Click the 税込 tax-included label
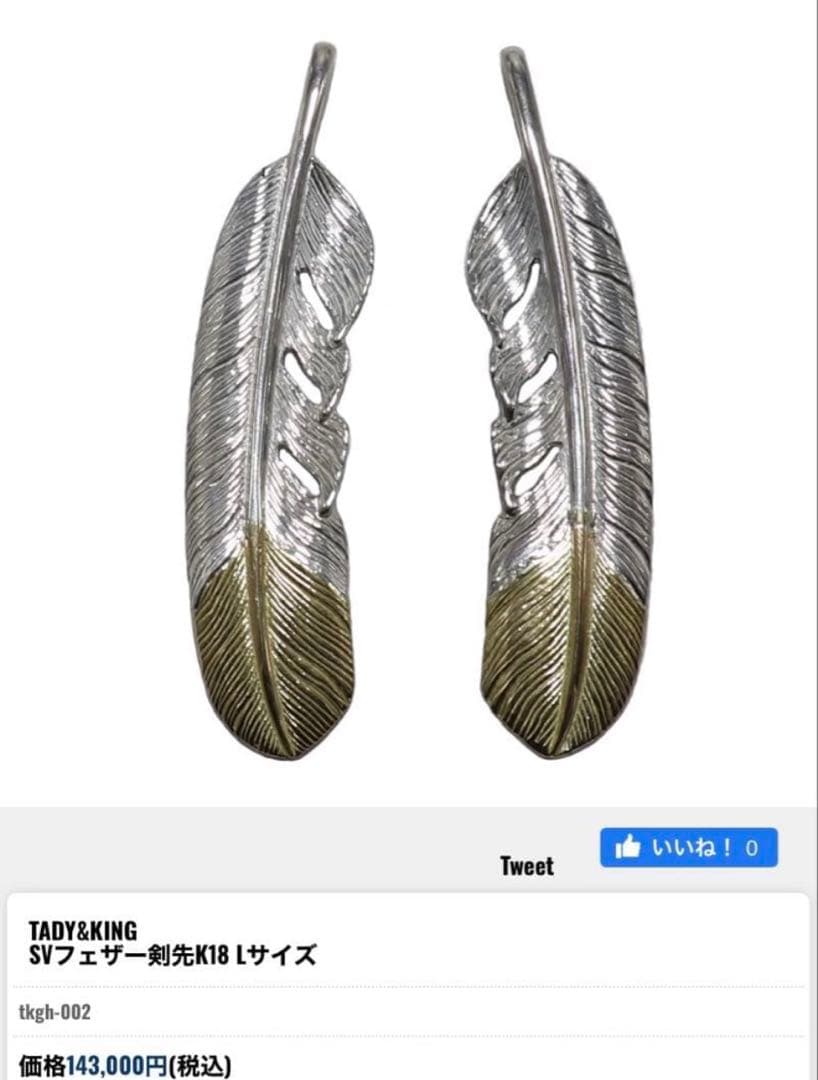This screenshot has height=1080, width=818. coord(204,1066)
